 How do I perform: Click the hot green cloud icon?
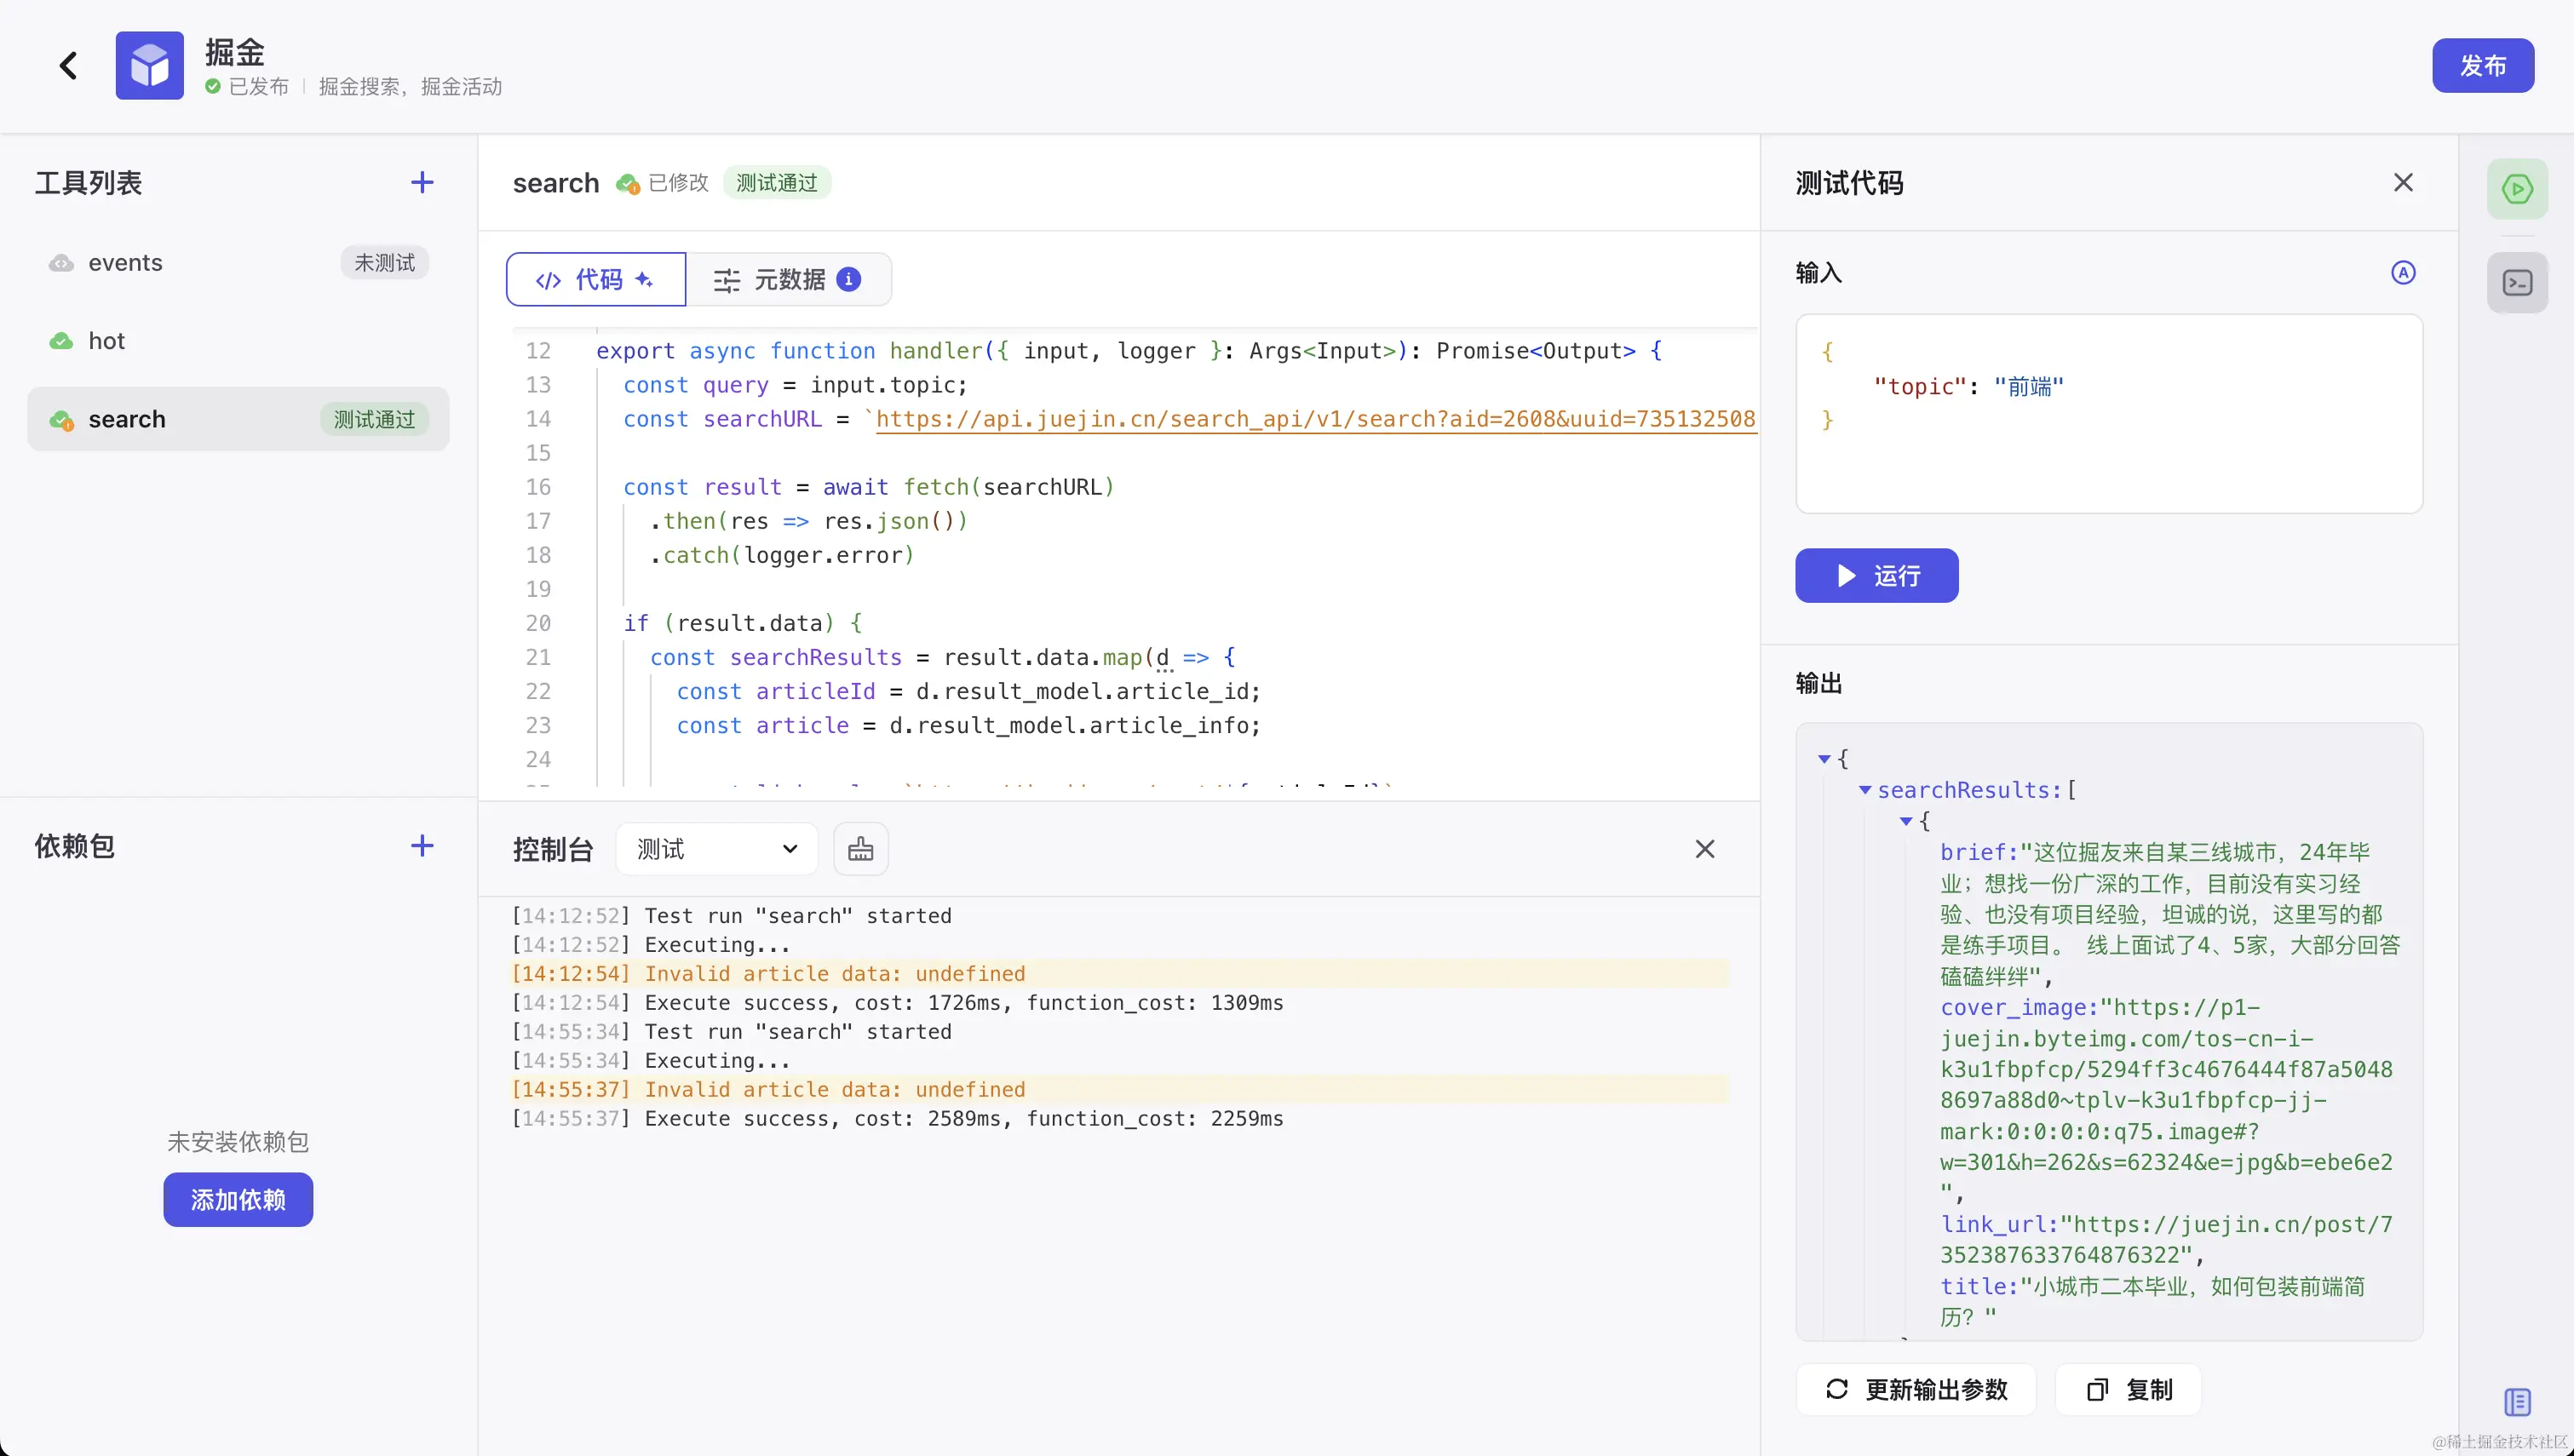coord(62,341)
